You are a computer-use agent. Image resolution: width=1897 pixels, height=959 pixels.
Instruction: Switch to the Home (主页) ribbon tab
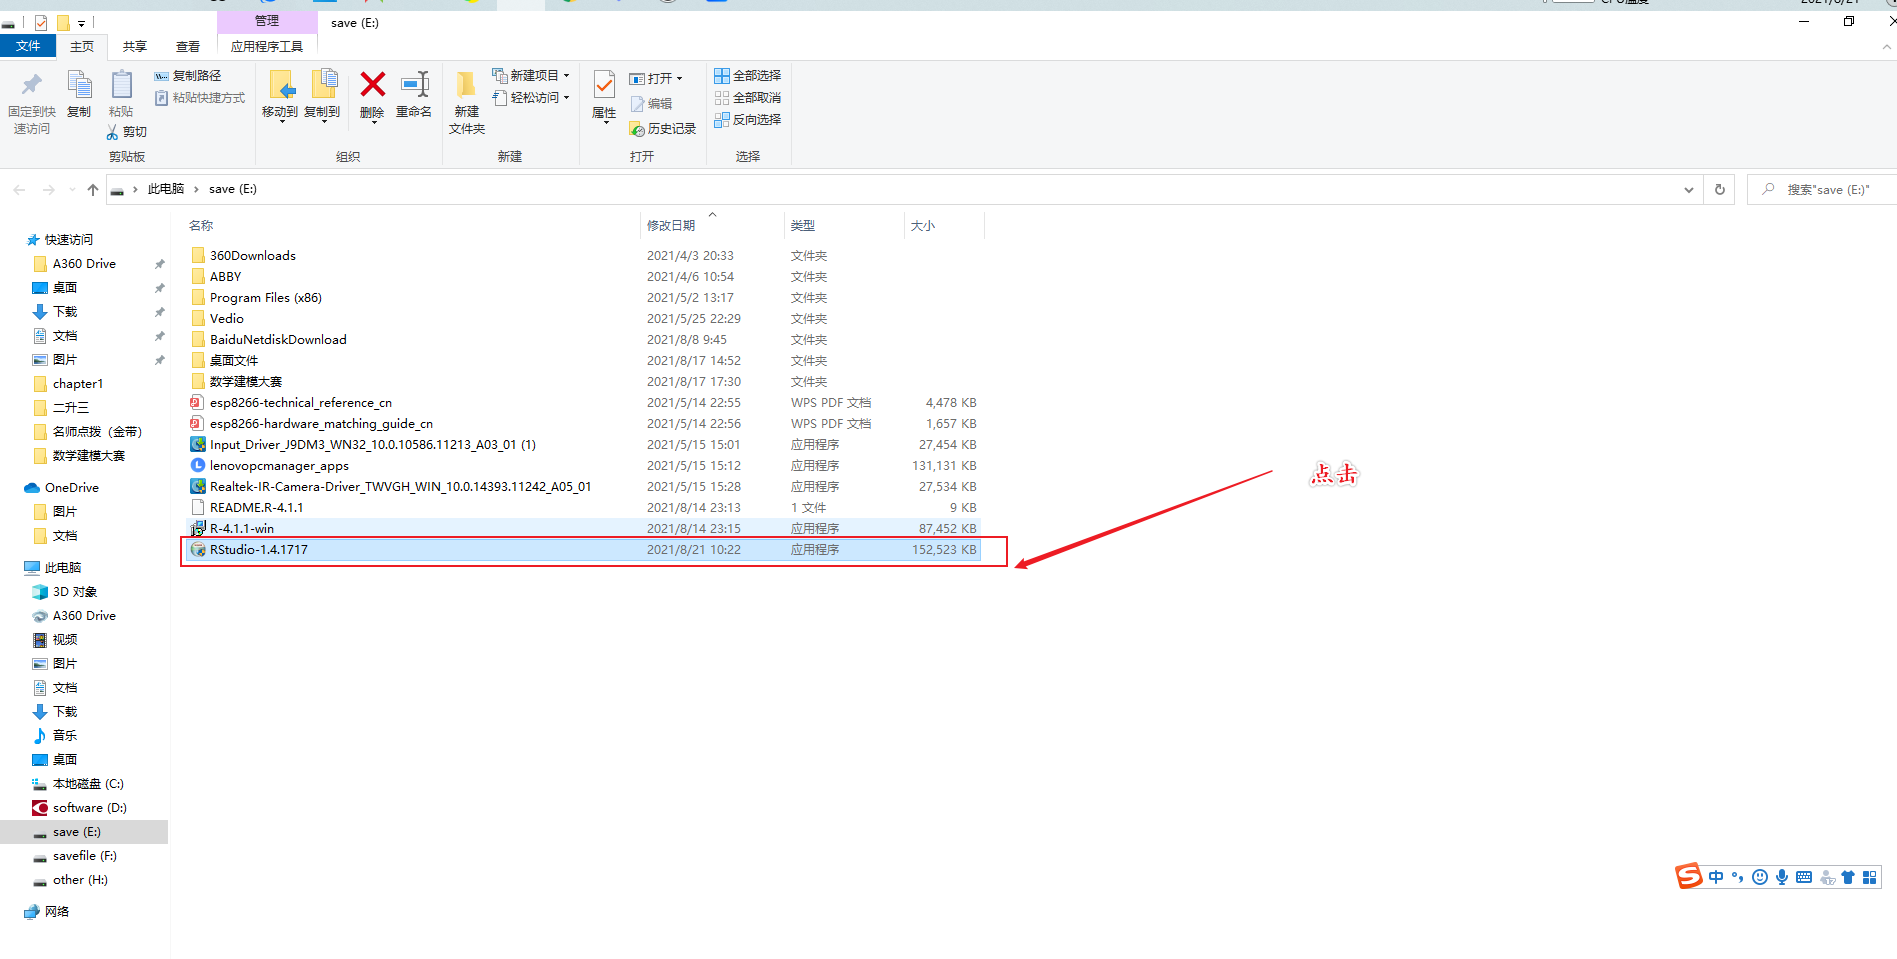click(x=82, y=46)
